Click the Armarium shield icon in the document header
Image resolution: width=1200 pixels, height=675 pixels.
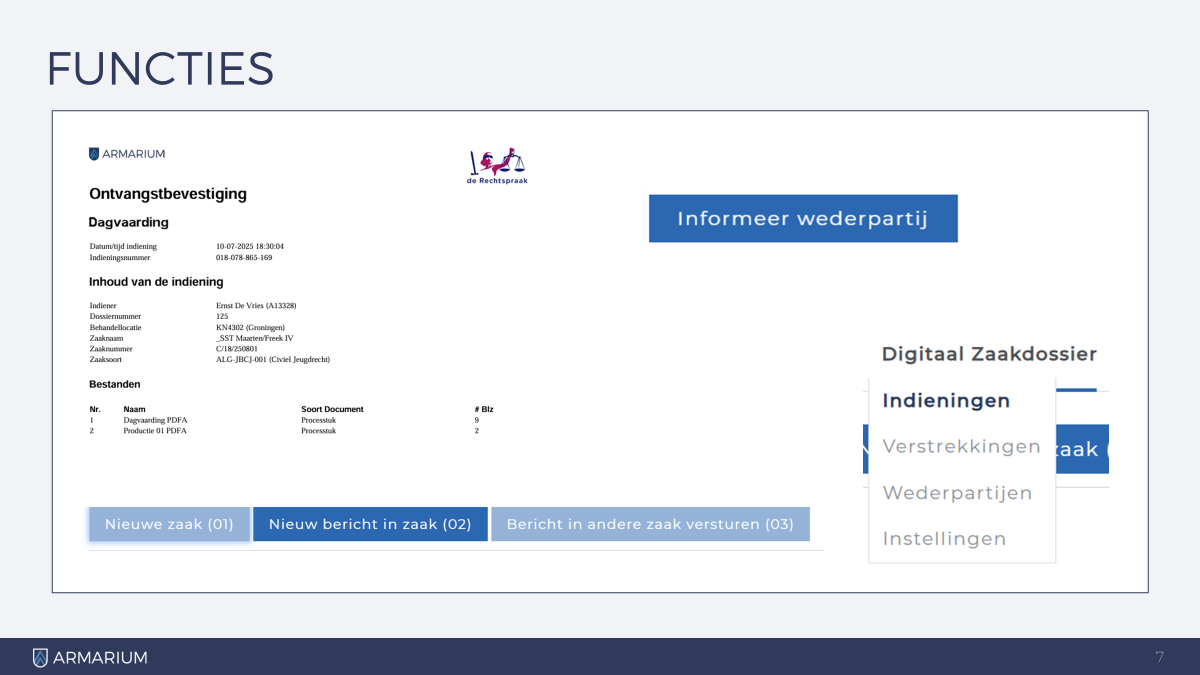click(x=94, y=154)
